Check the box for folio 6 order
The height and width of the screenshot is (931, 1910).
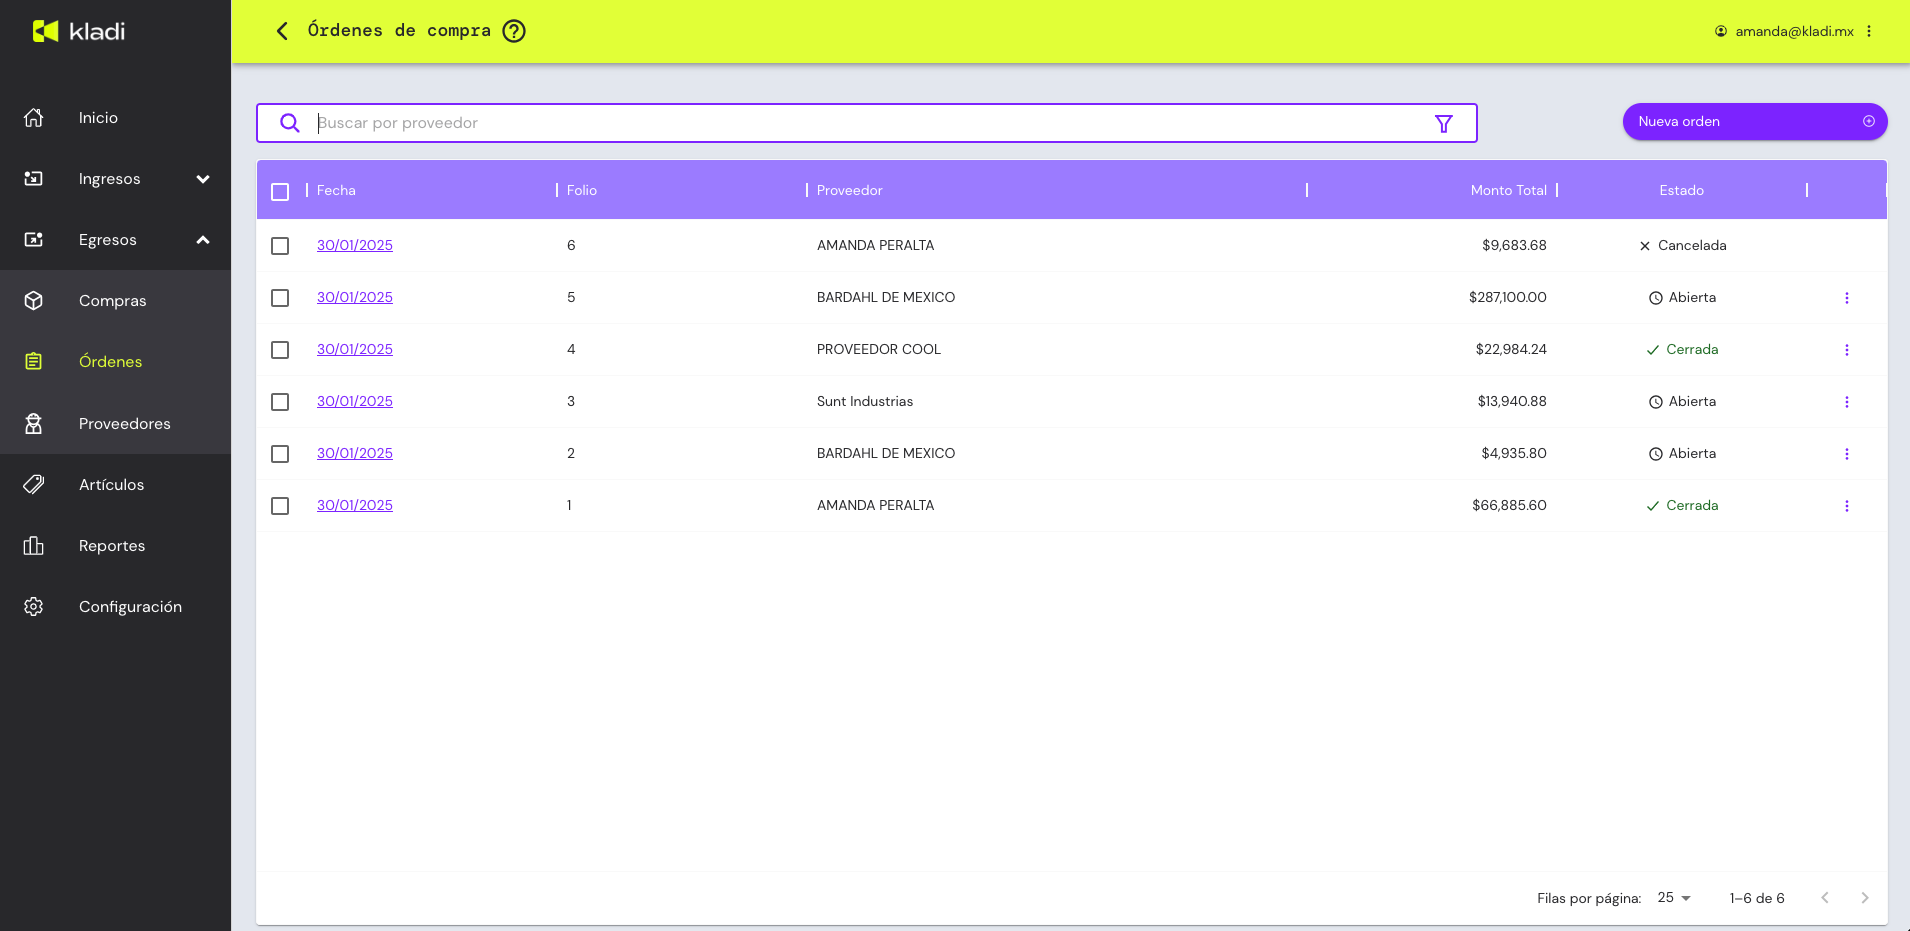280,246
